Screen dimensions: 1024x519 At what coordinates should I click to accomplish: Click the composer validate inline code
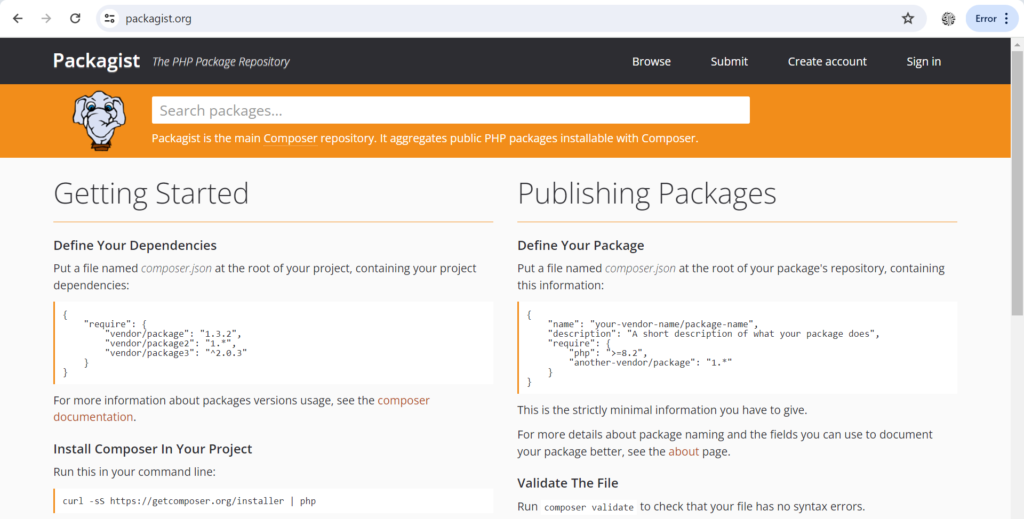[x=588, y=507]
